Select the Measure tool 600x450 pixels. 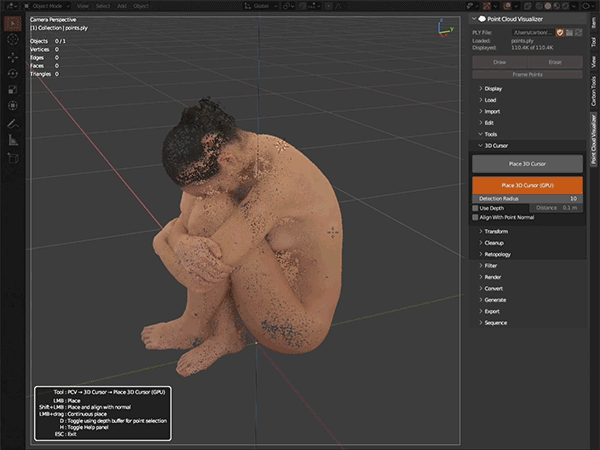[x=13, y=140]
